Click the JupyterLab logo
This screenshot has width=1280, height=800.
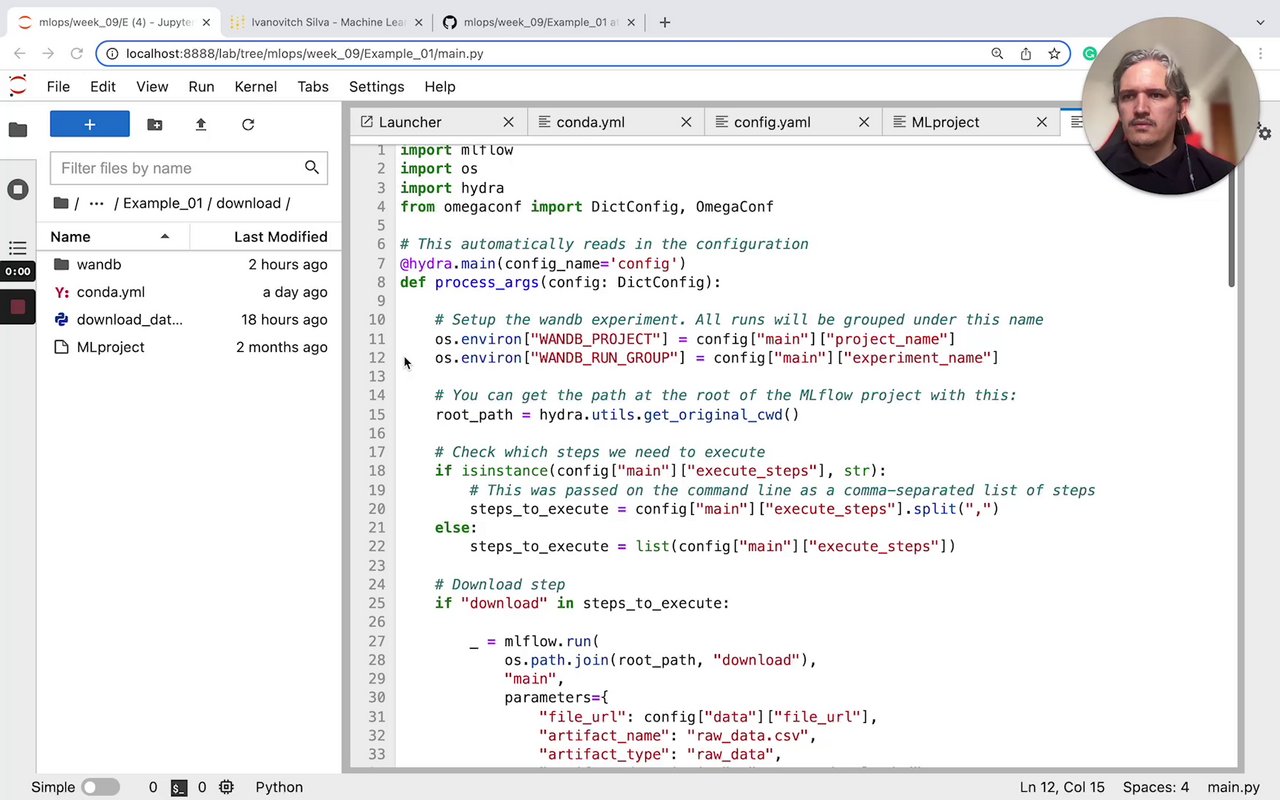pos(17,86)
